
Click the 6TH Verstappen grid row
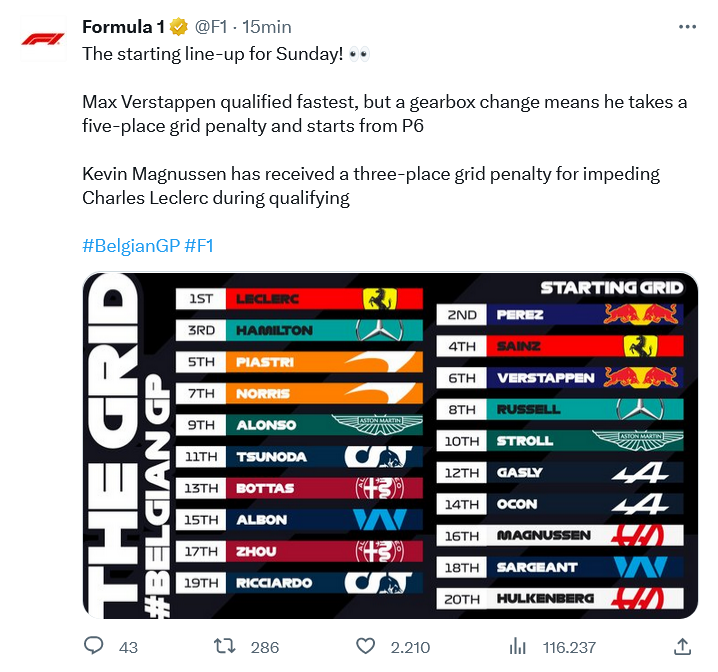pos(560,378)
